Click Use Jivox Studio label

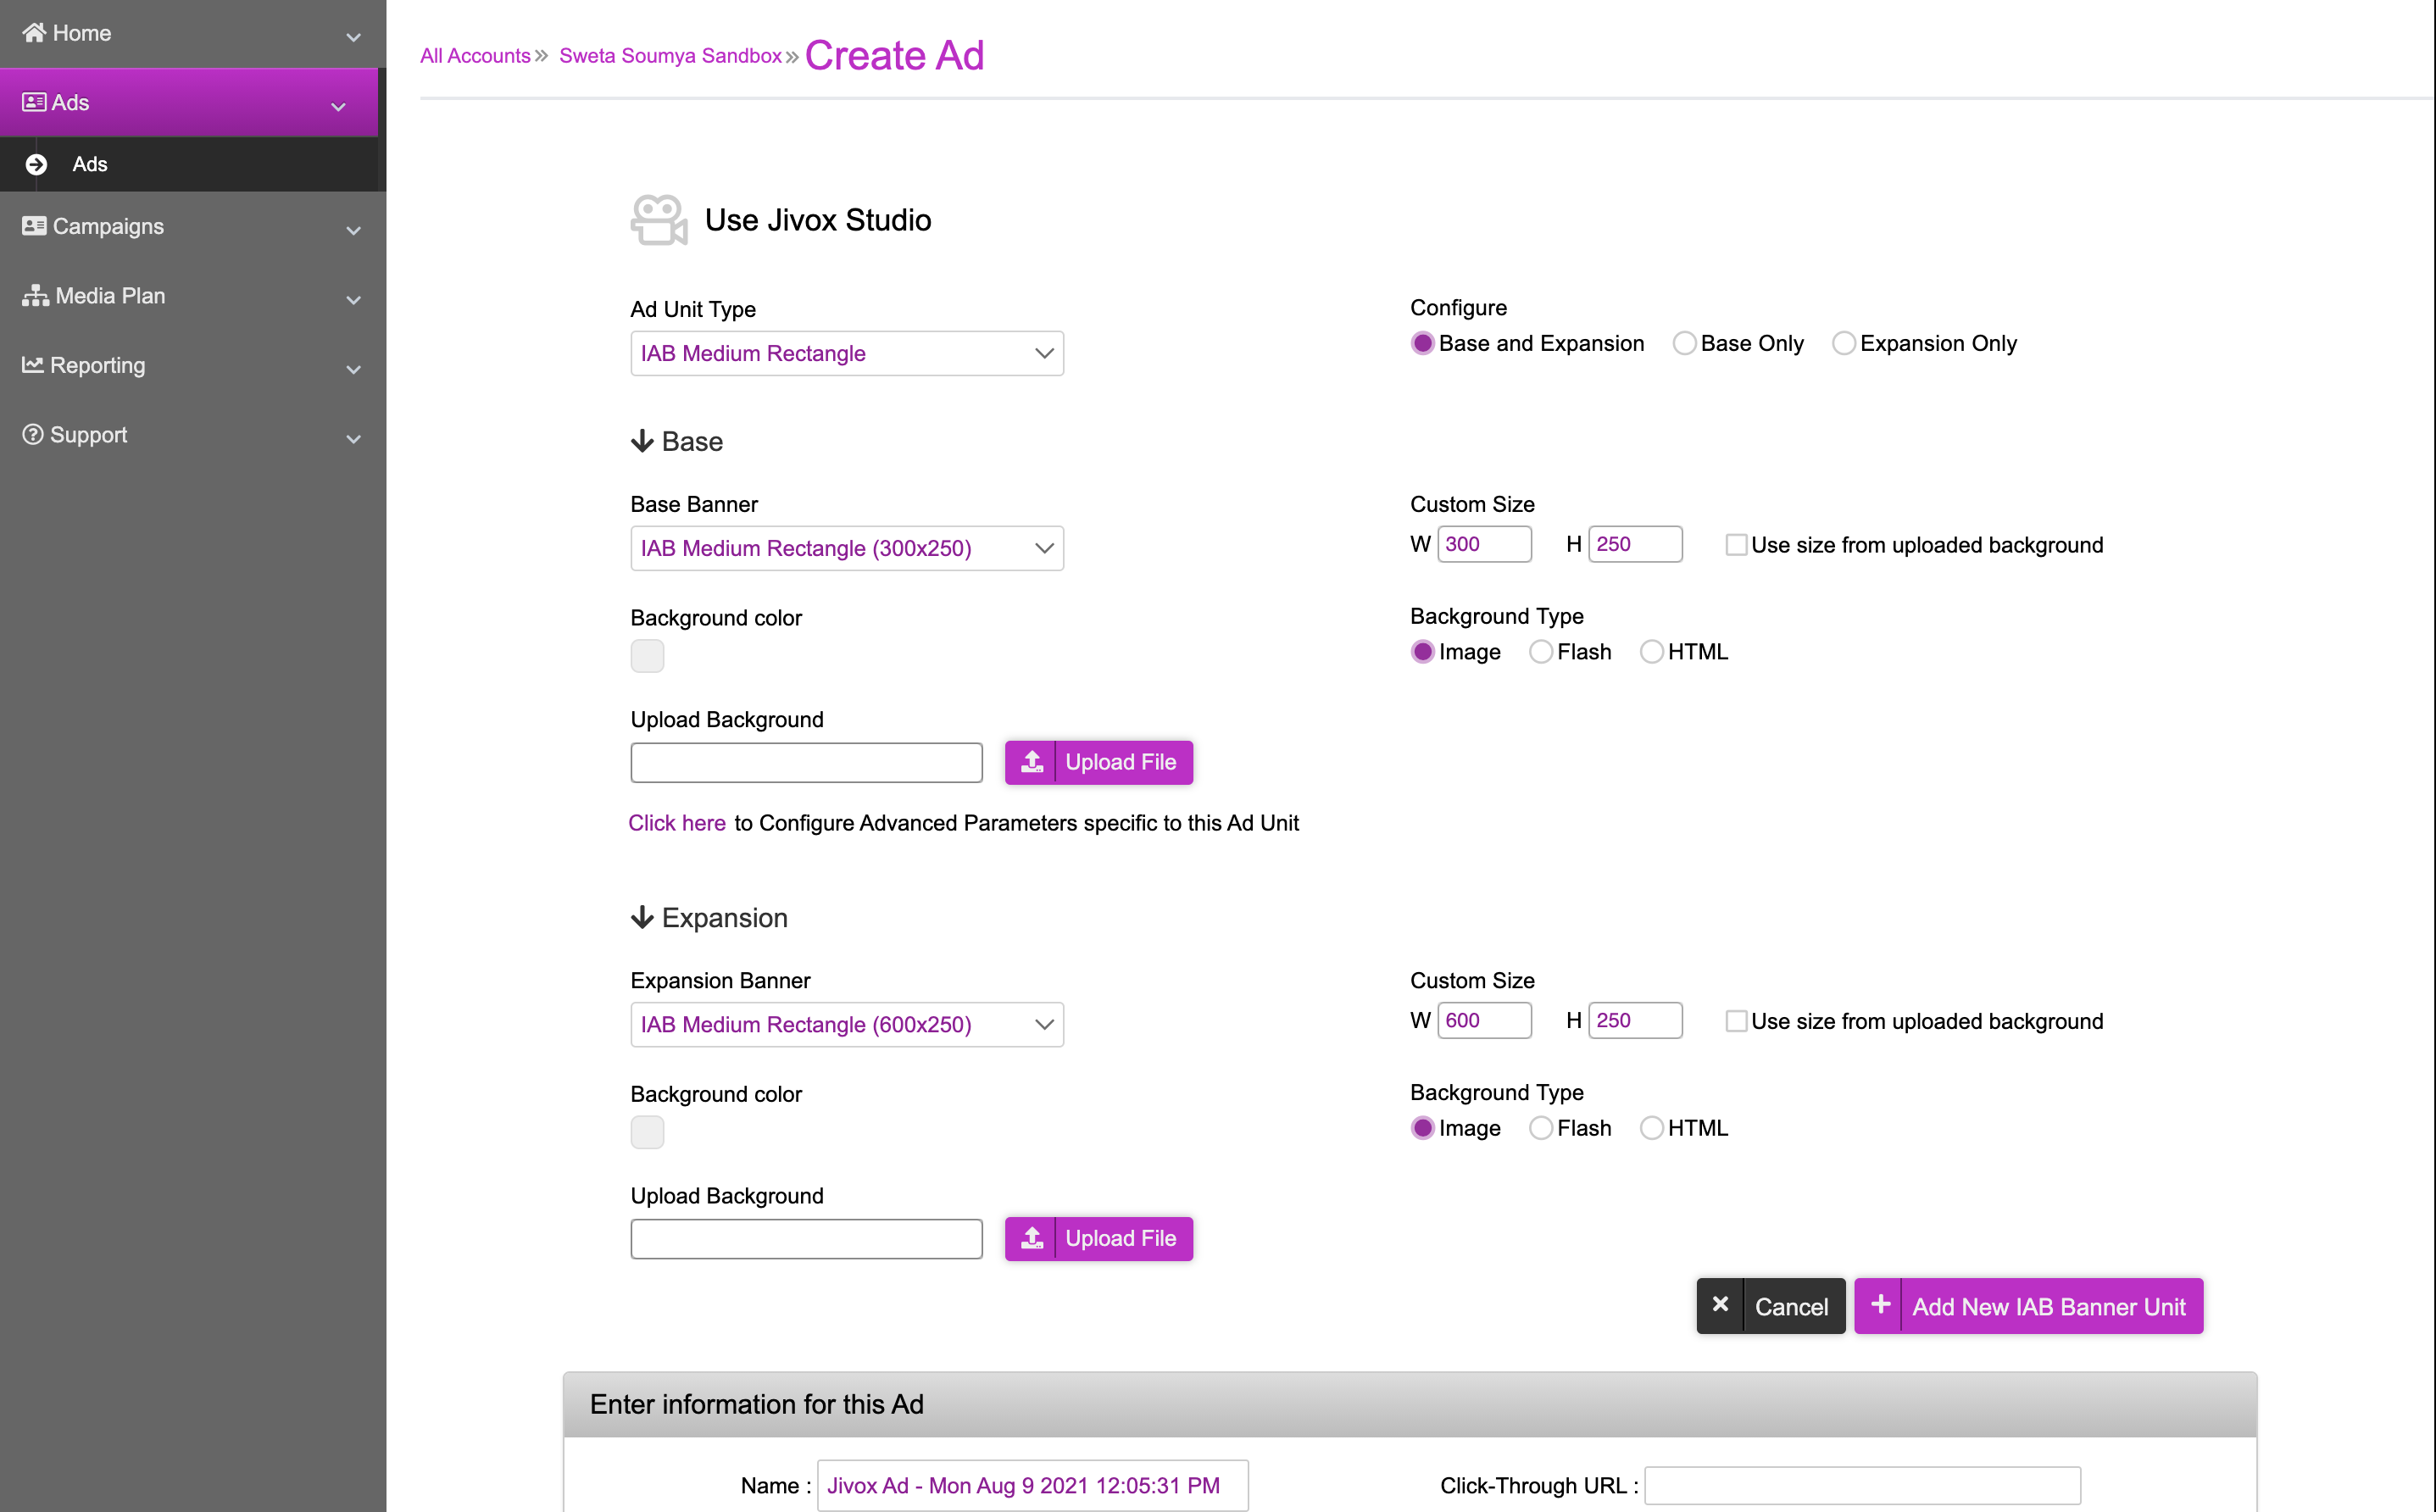point(818,220)
